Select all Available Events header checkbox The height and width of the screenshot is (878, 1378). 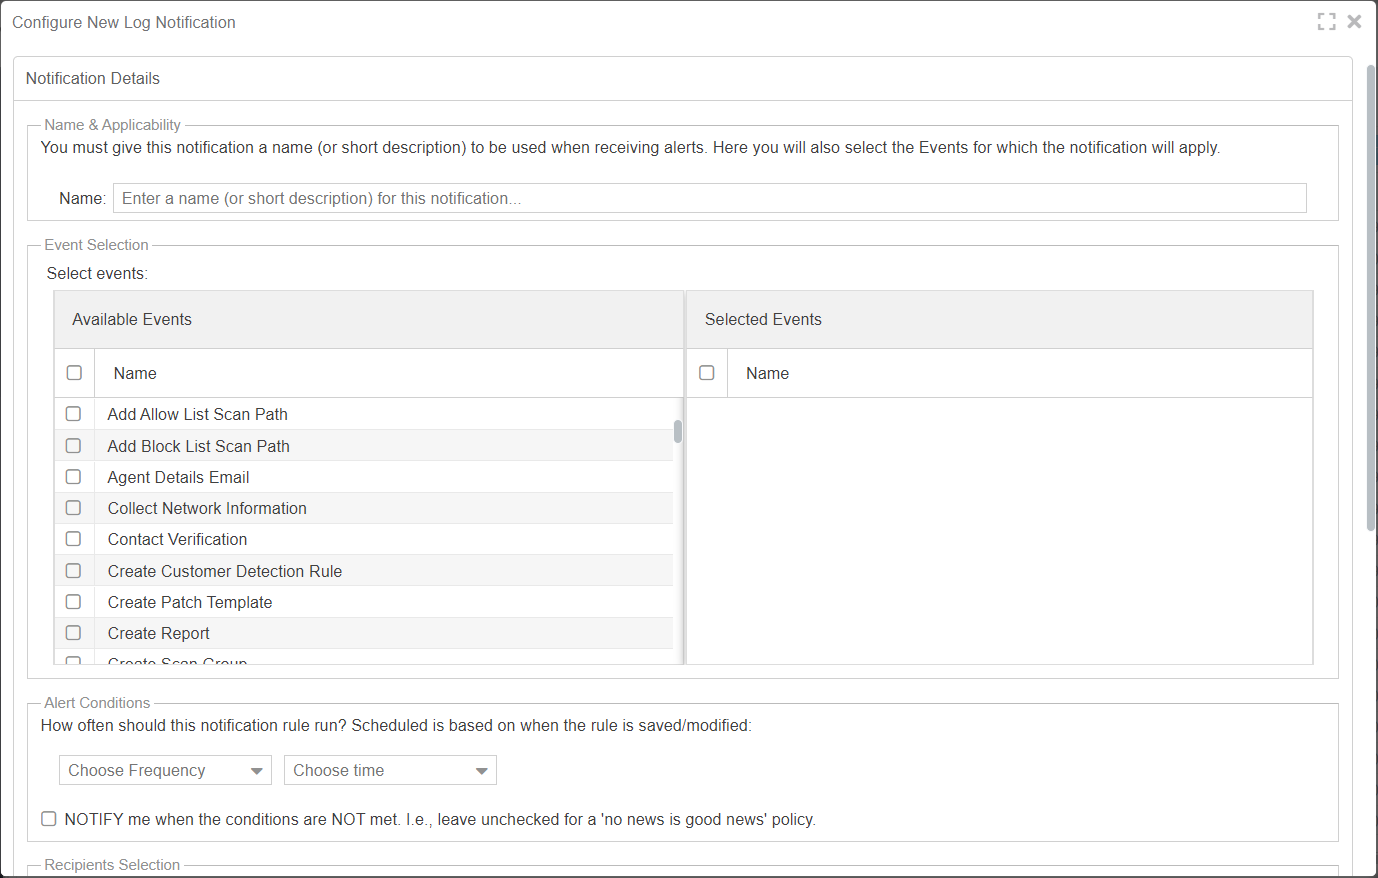pyautogui.click(x=74, y=373)
